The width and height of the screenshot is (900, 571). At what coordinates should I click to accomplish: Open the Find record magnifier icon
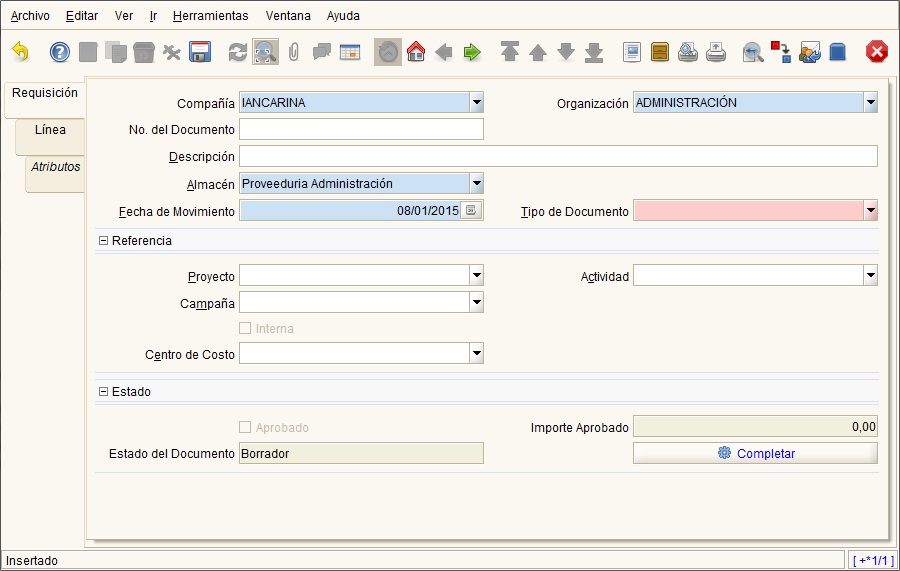[x=265, y=52]
